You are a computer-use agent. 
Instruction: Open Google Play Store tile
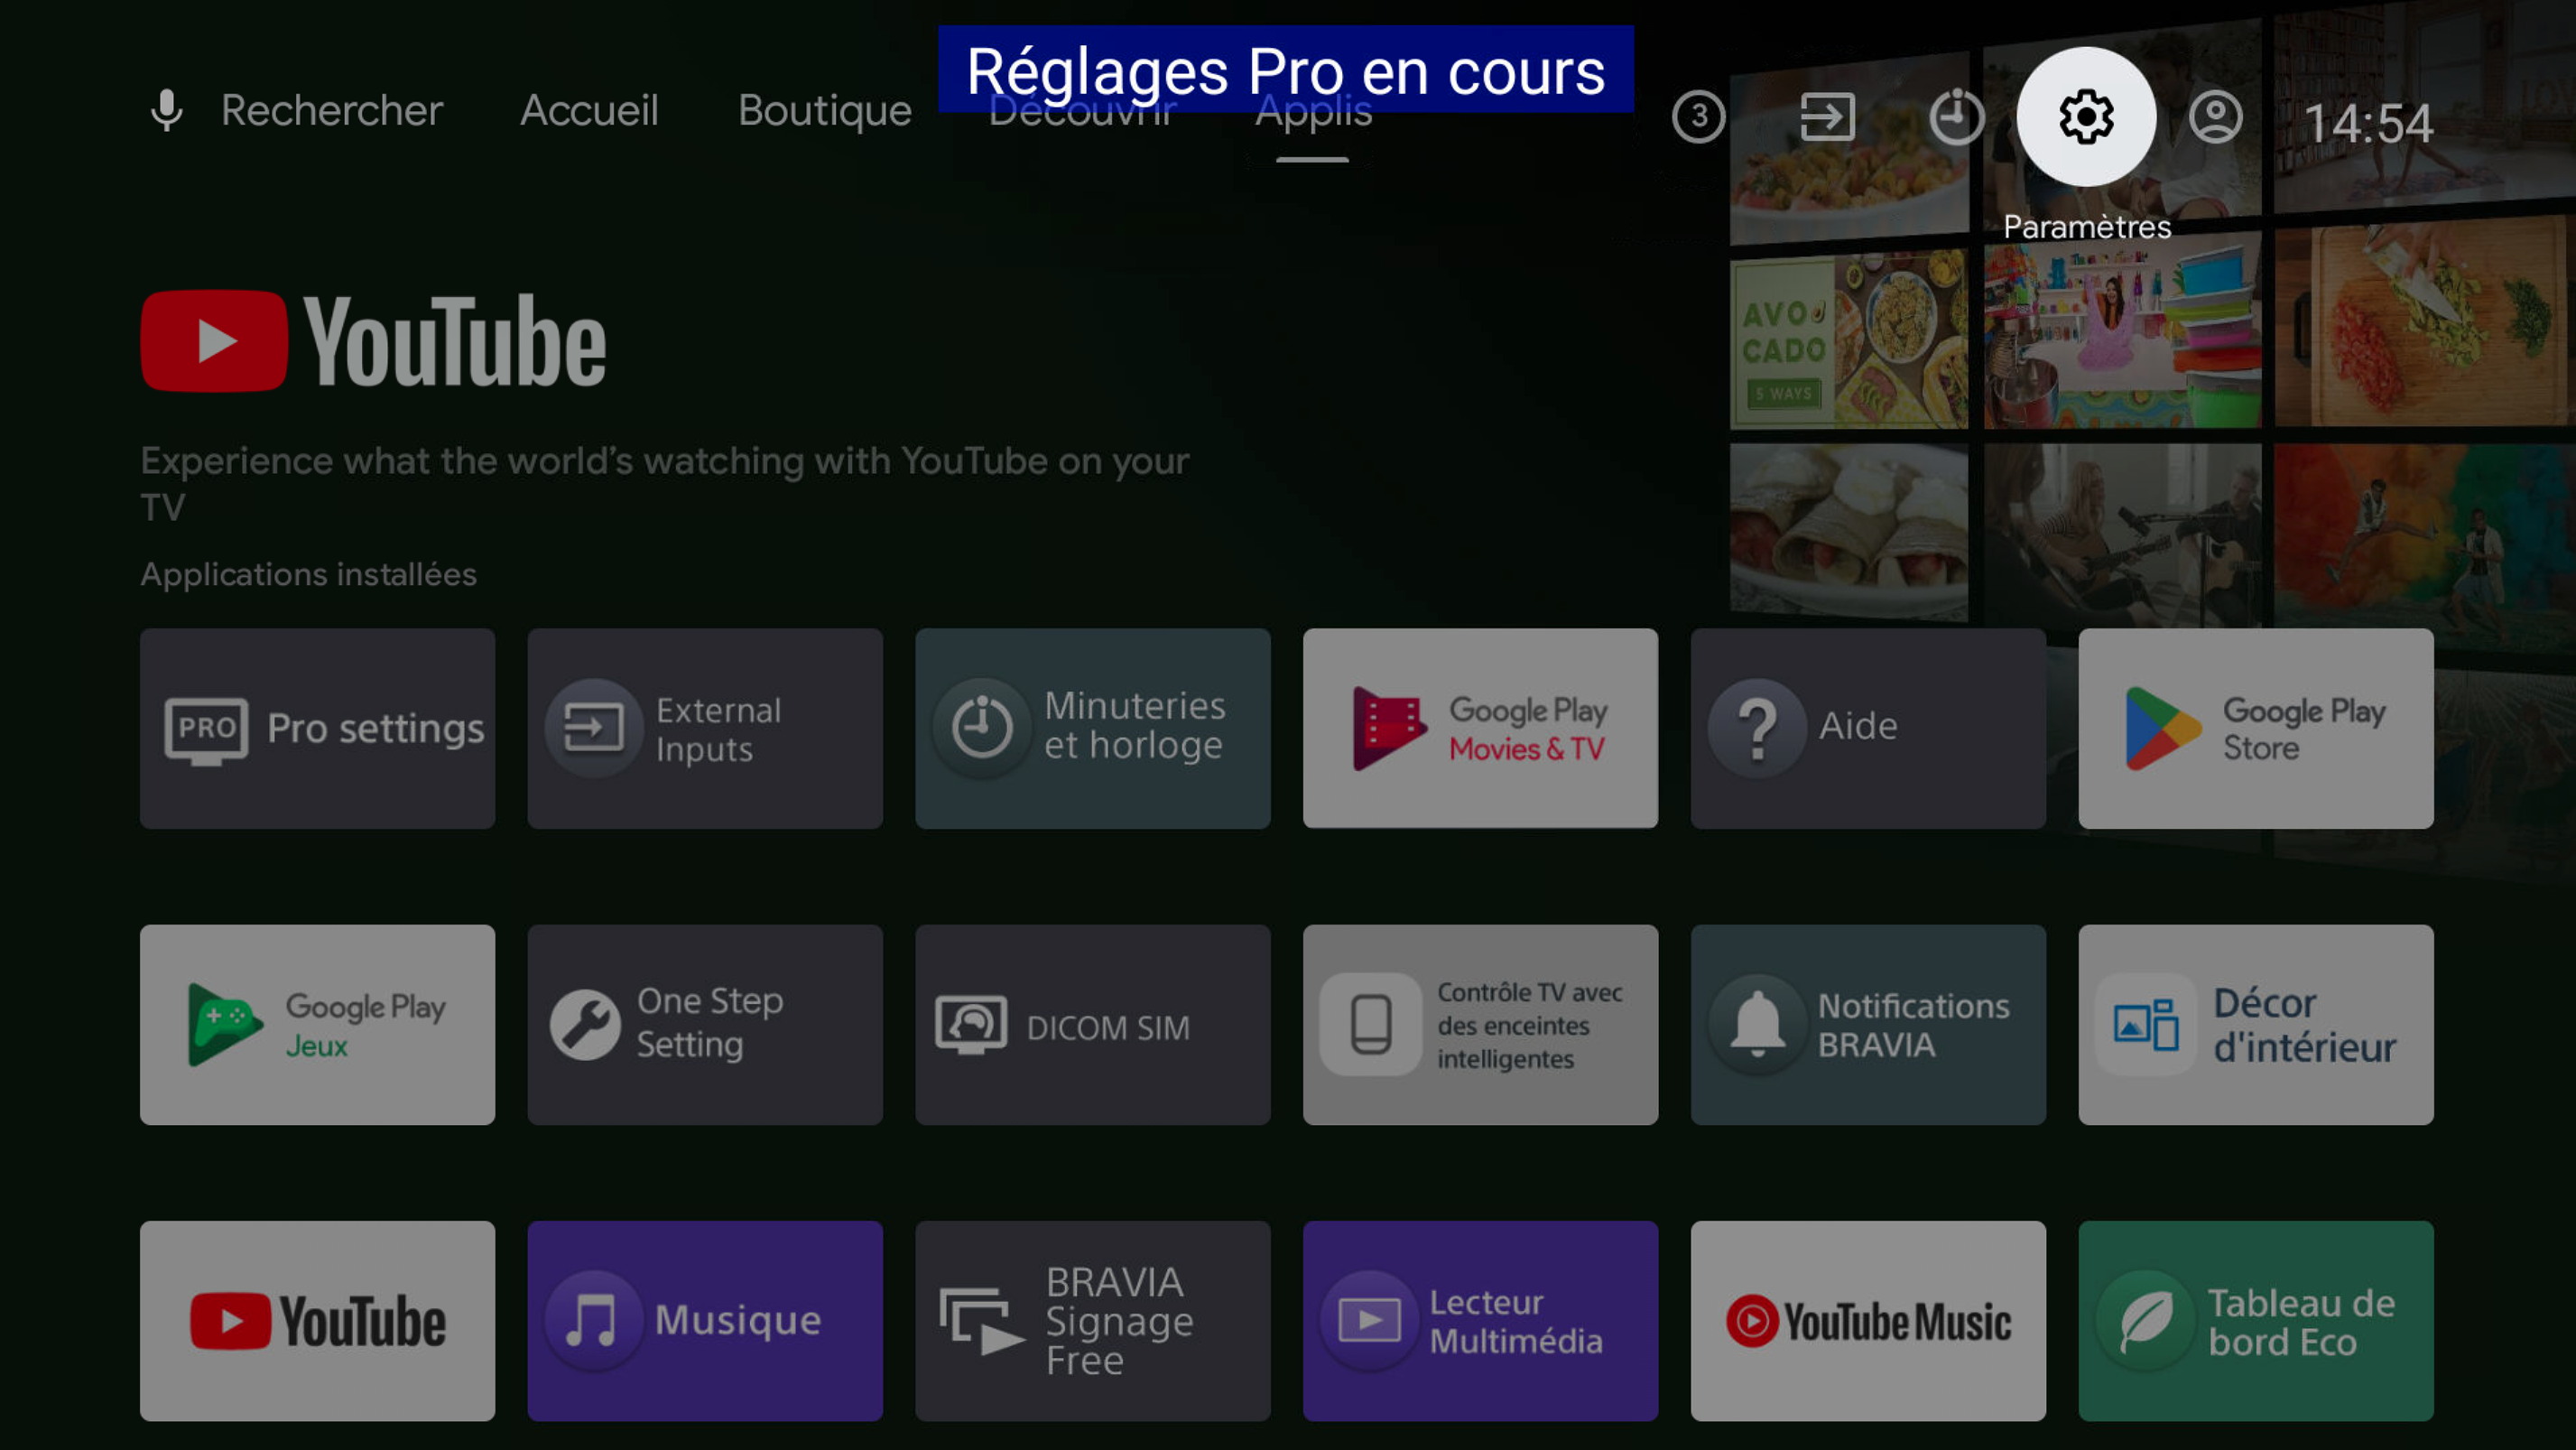tap(2255, 728)
